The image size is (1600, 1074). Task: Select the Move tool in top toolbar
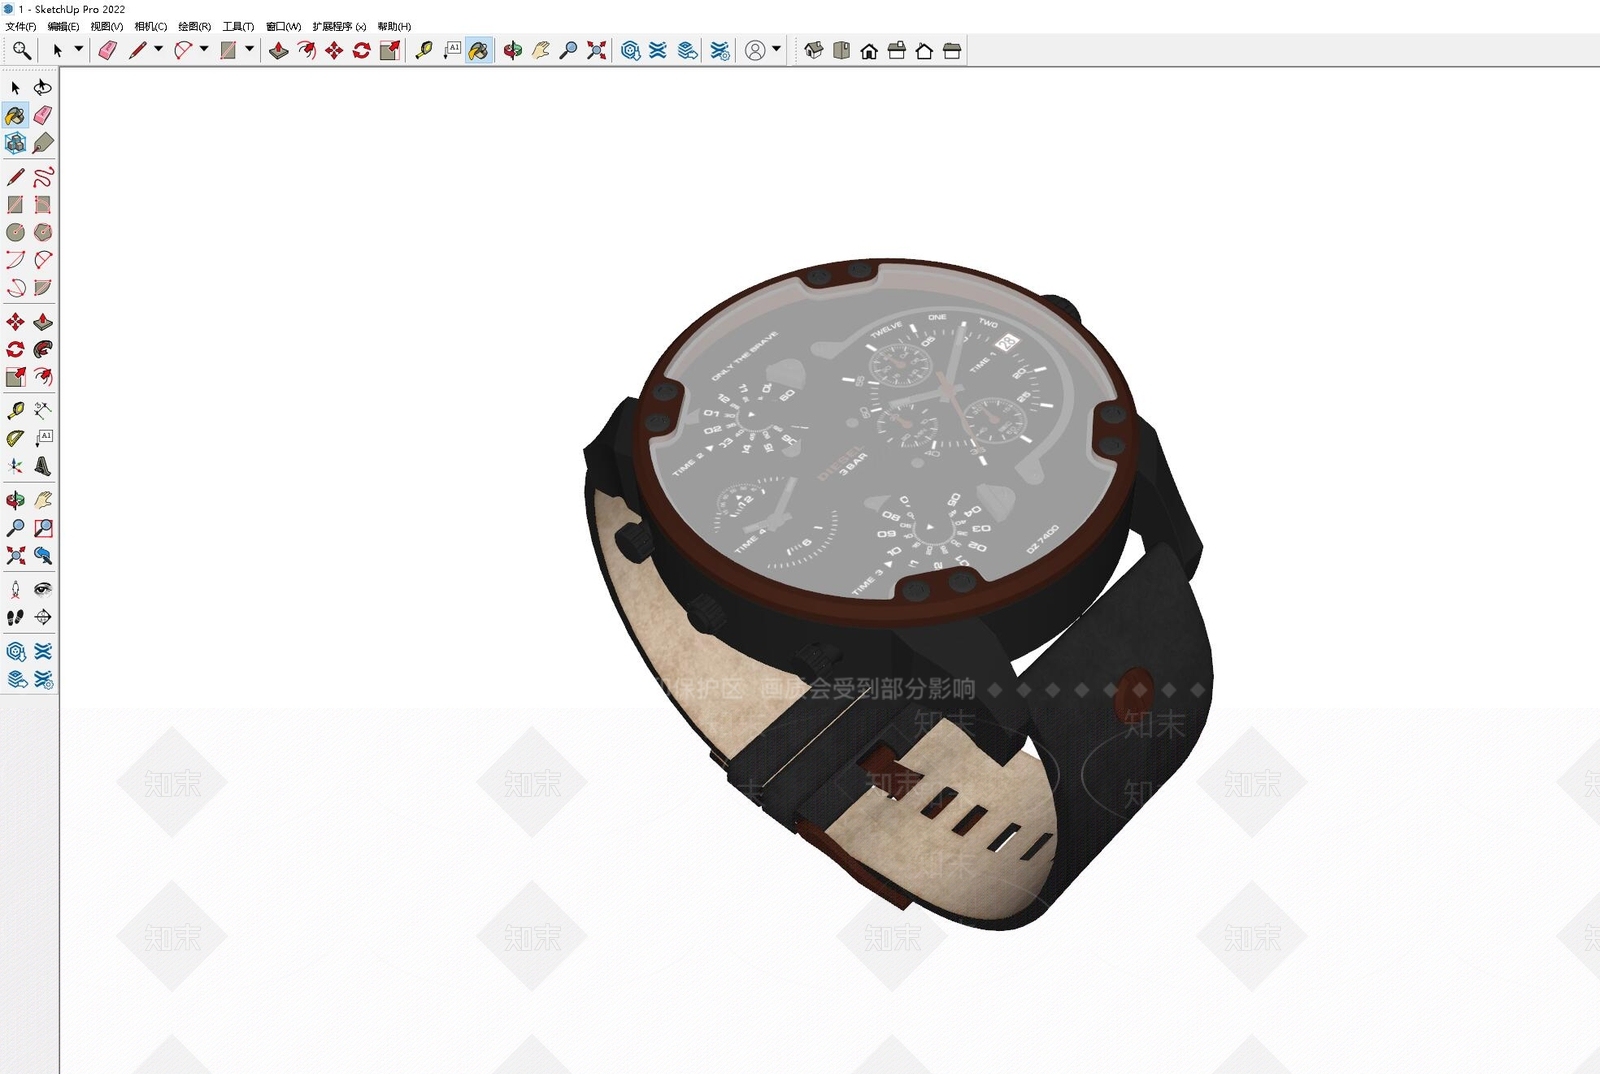[334, 51]
